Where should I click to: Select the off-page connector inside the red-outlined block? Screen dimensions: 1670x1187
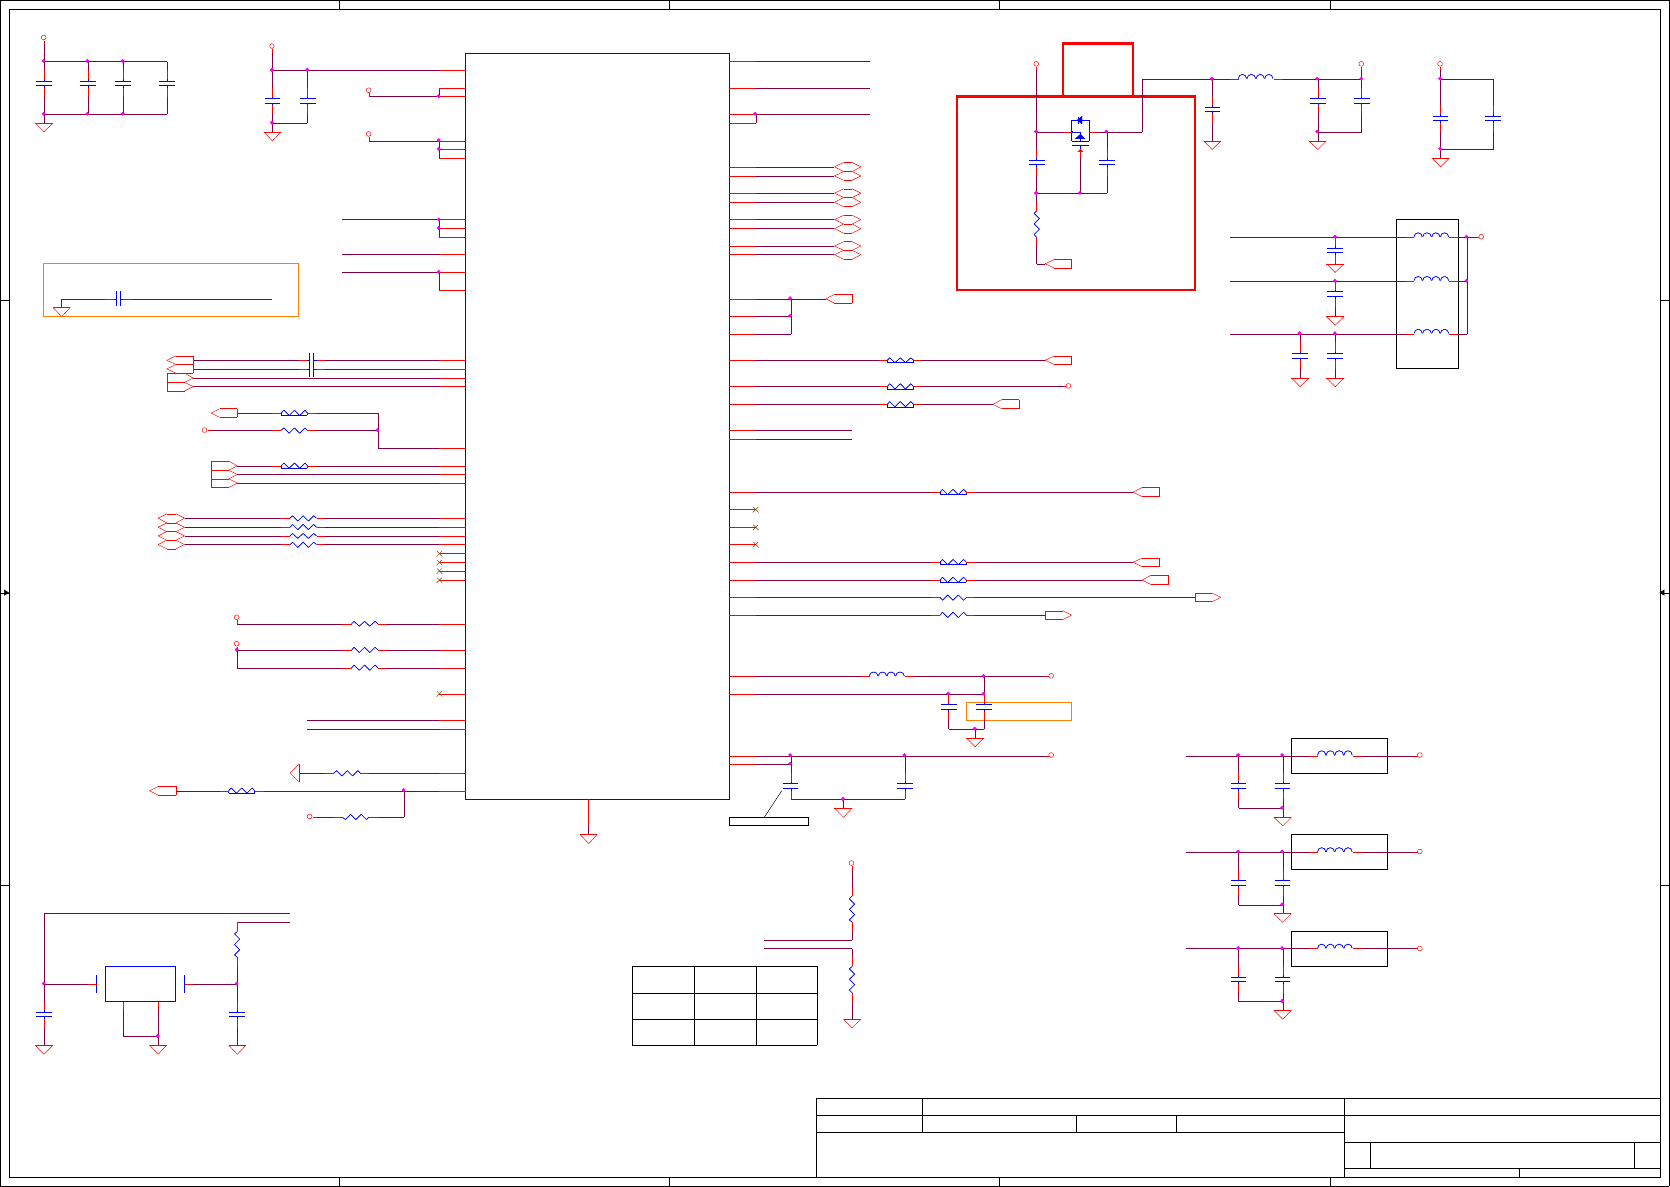[1058, 264]
